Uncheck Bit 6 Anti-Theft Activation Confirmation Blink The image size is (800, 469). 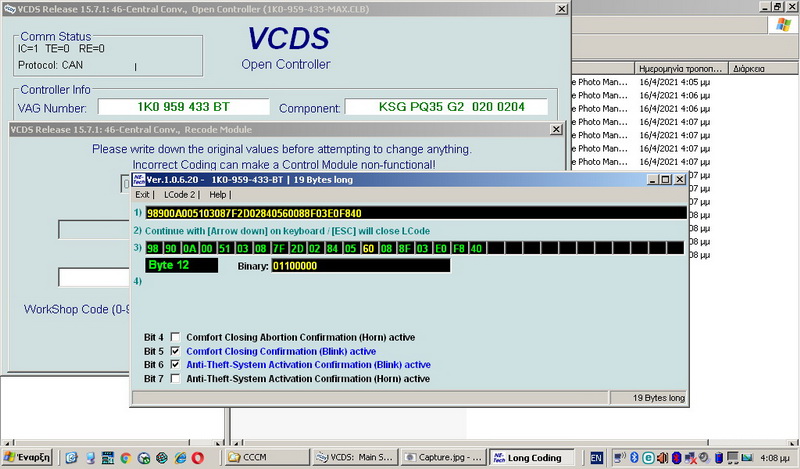pos(175,364)
